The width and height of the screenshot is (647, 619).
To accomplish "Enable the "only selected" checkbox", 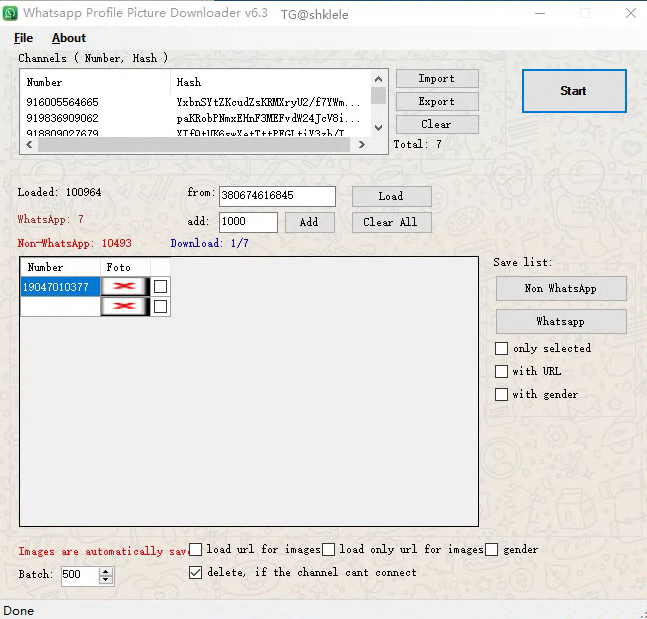I will pyautogui.click(x=502, y=348).
